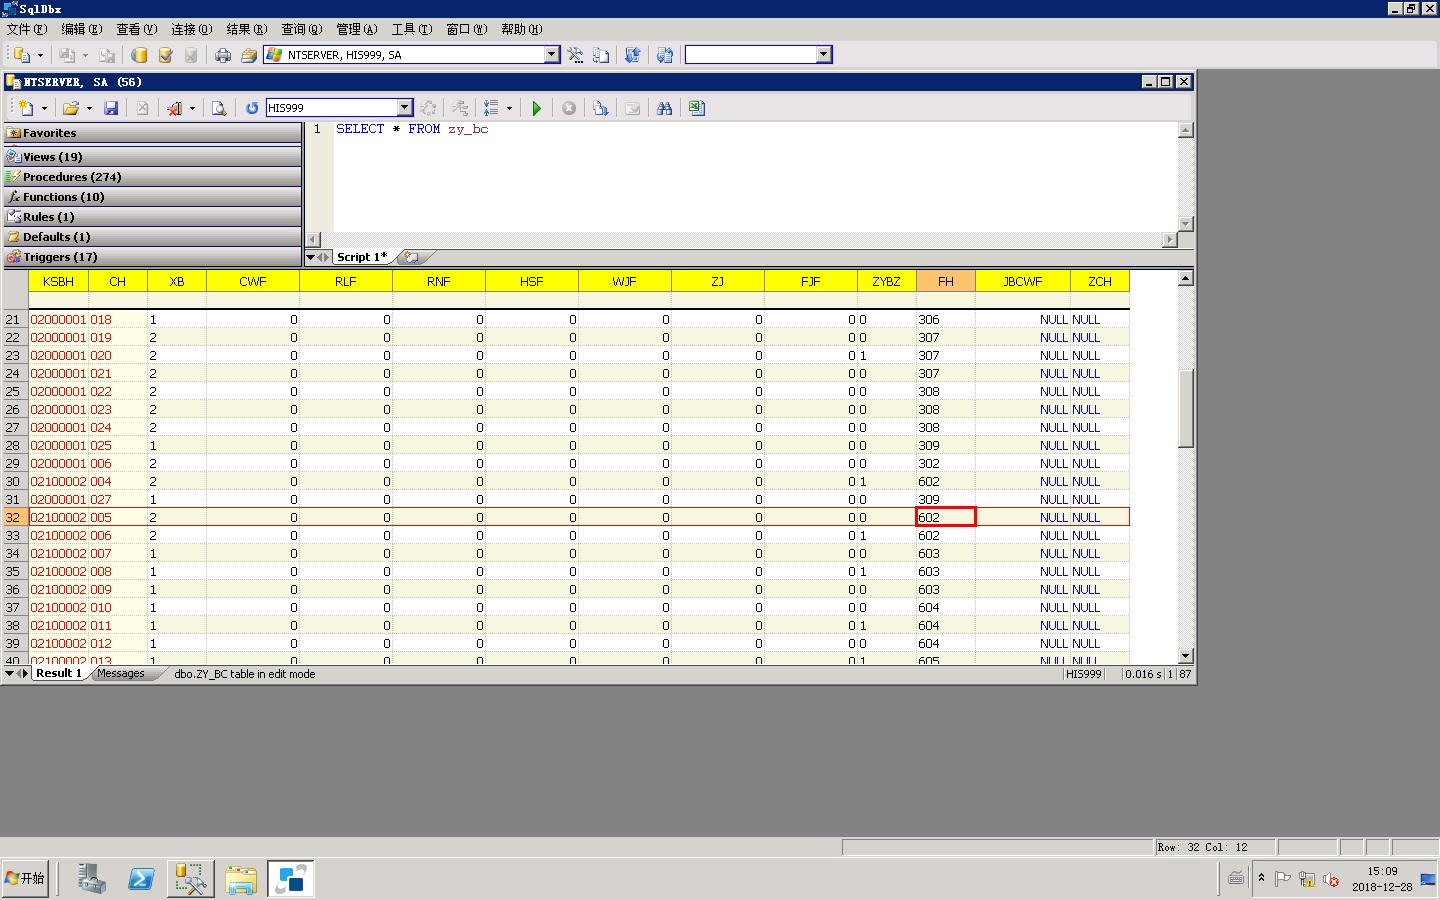Click the add new tab icon beside Script 1*

click(411, 257)
